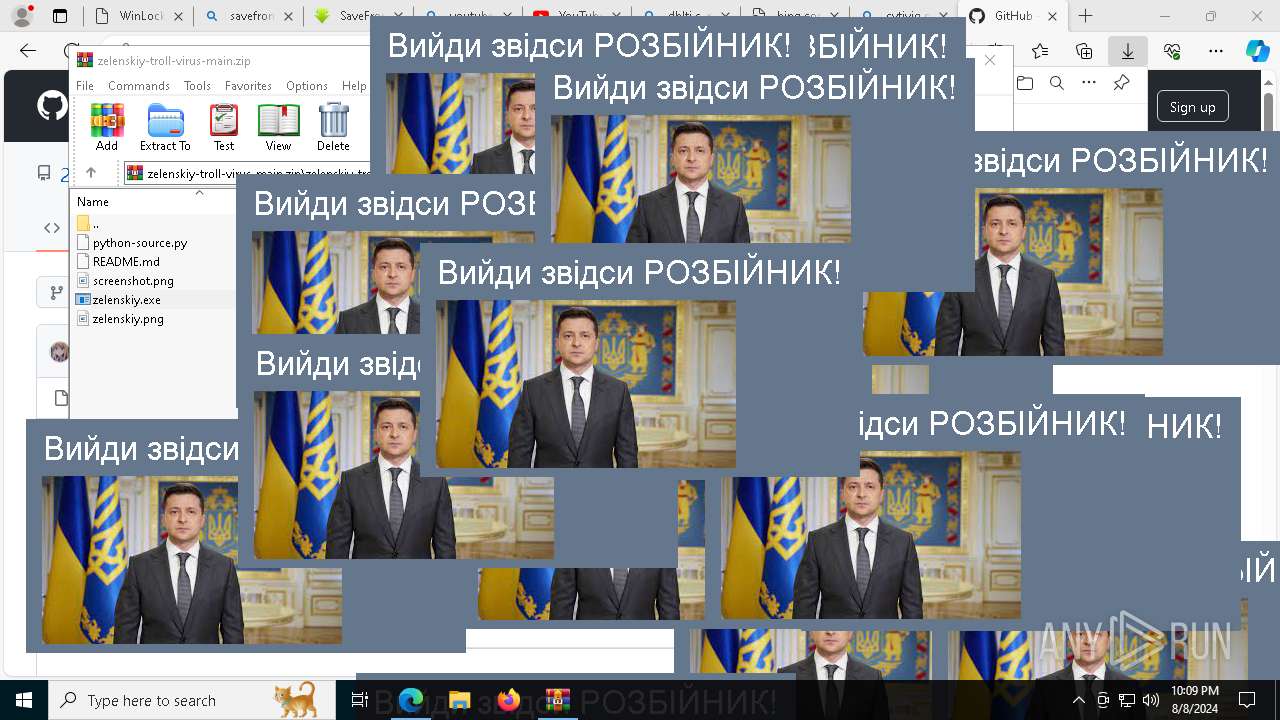Viewport: 1280px width, 720px height.
Task: Open Edge Settings and more menu
Action: pos(1216,51)
